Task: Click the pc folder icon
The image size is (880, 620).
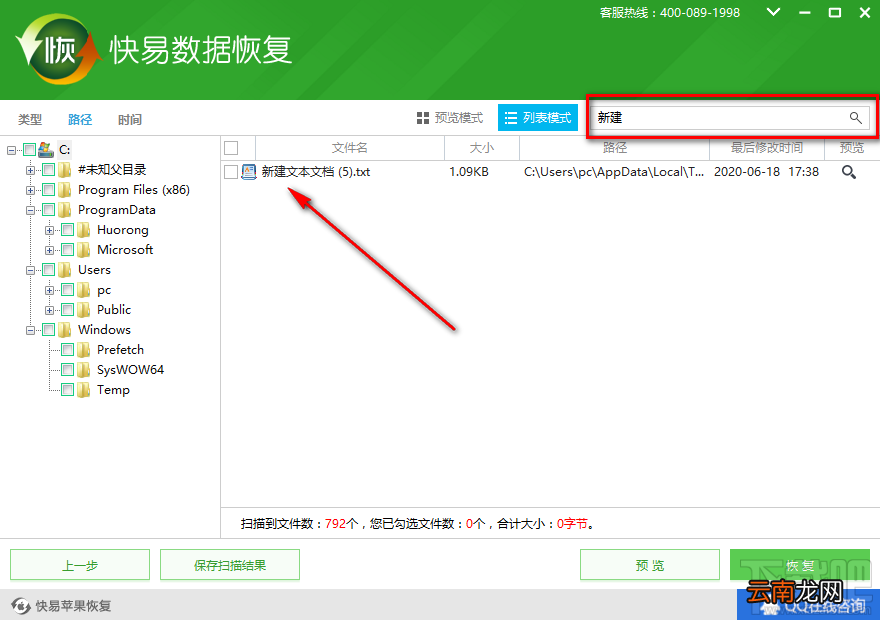Action: click(84, 290)
